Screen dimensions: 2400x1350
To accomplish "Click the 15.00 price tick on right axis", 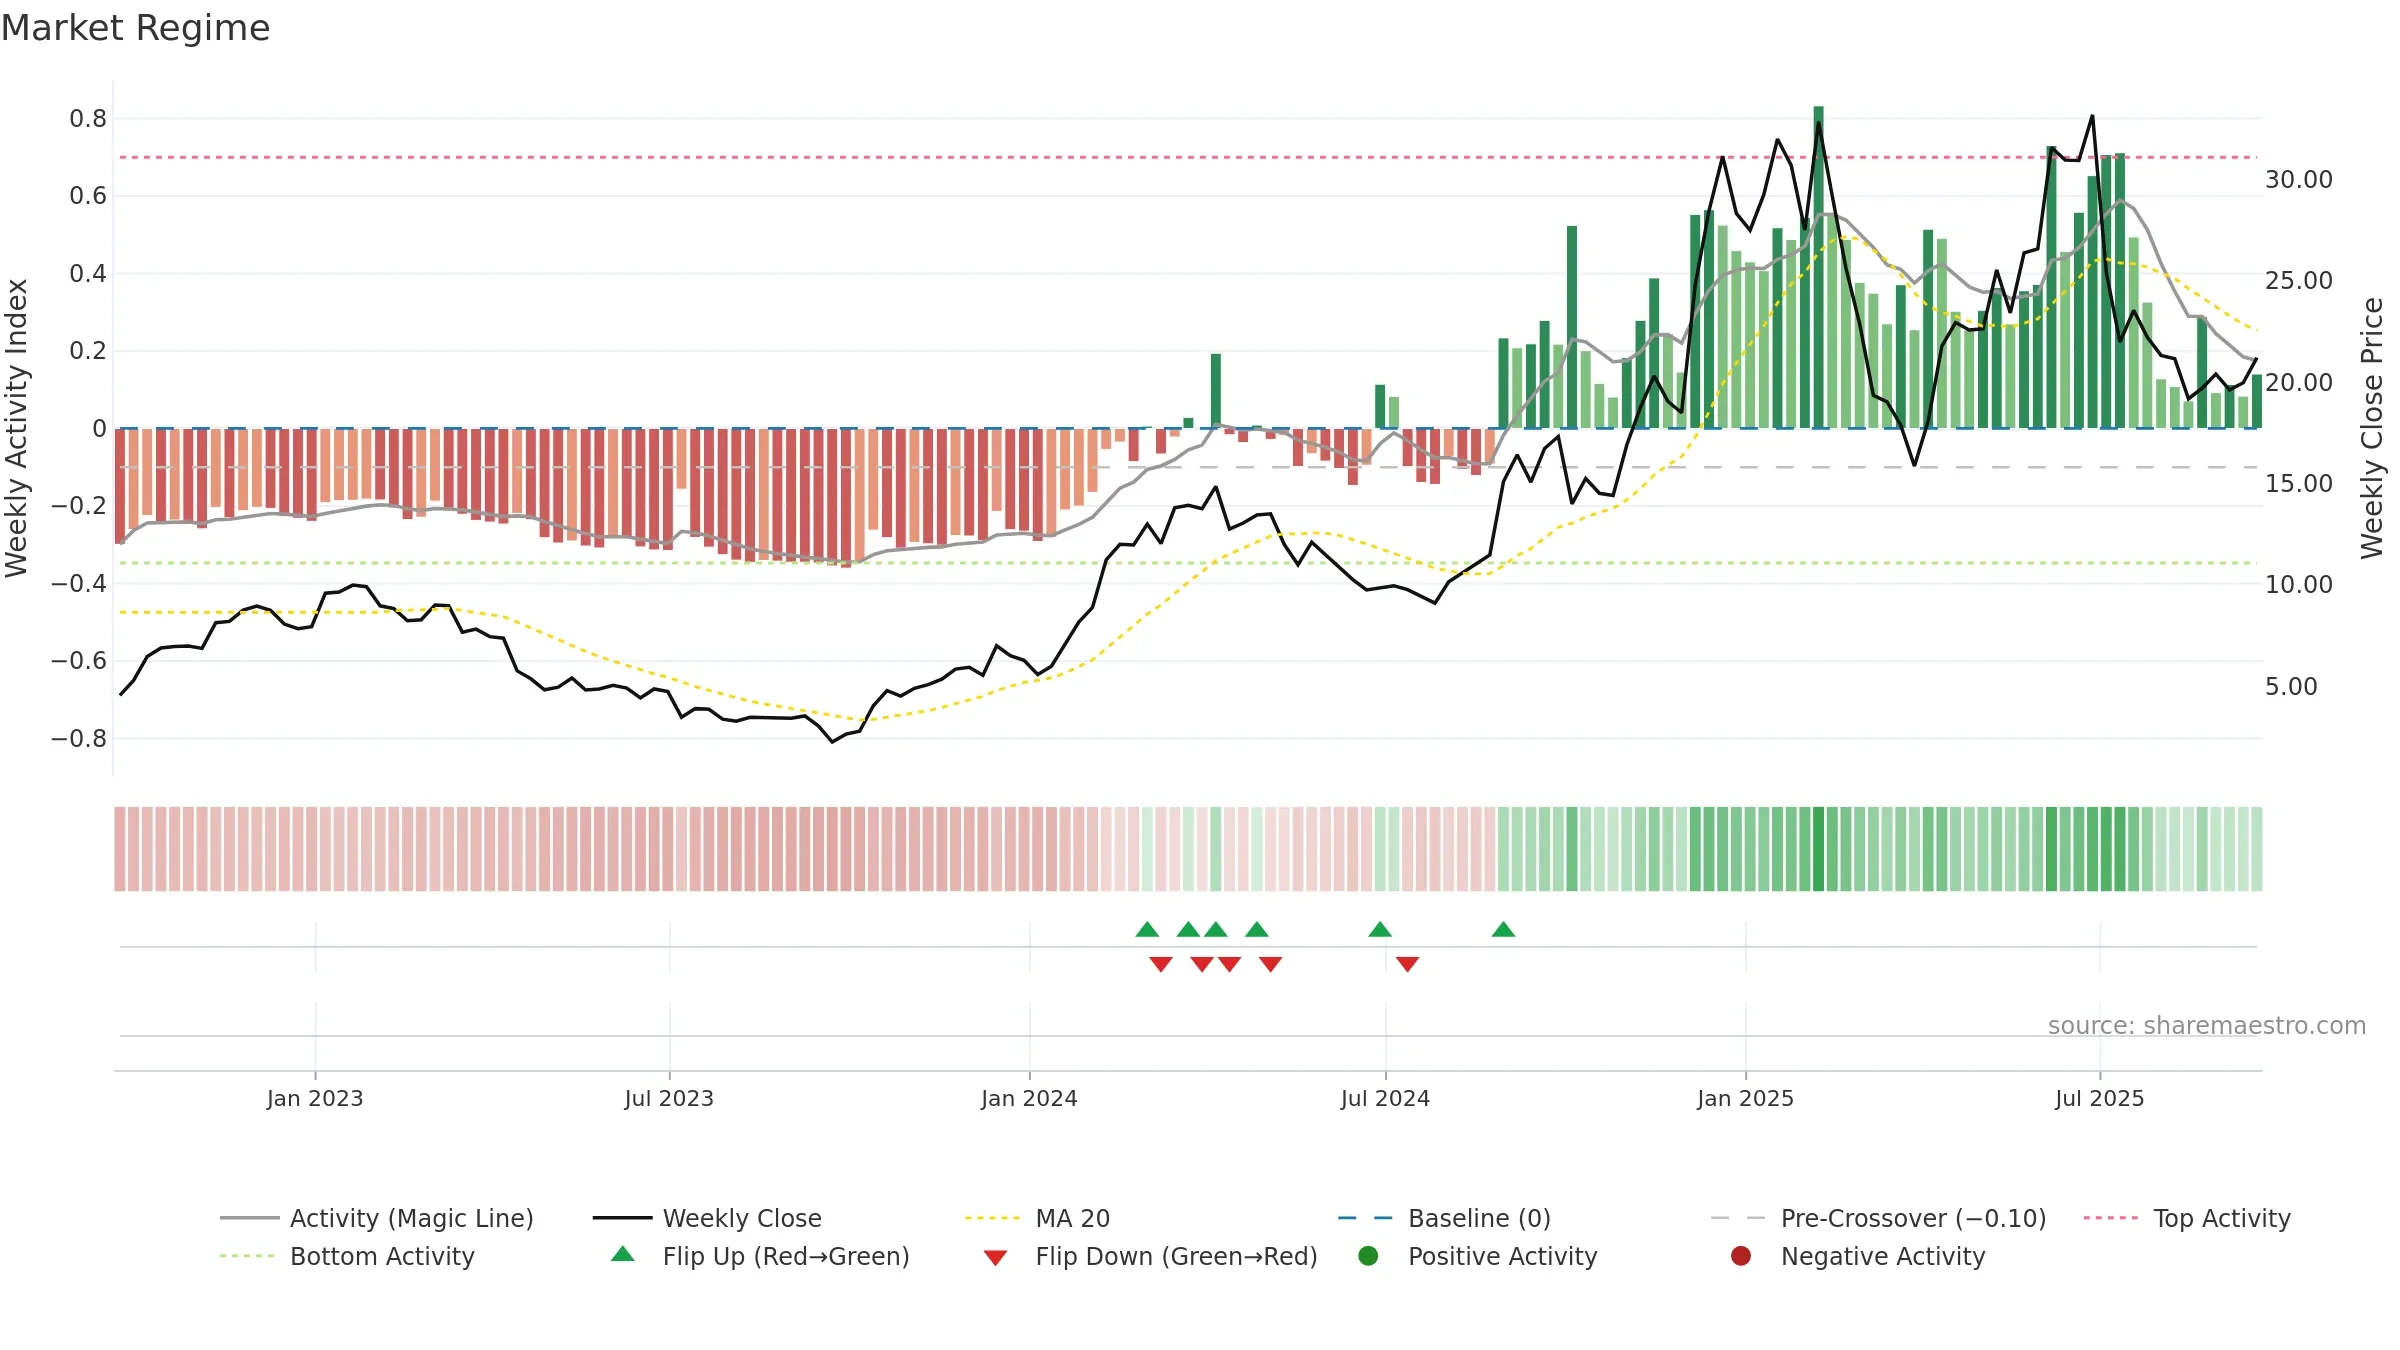I will [2299, 484].
